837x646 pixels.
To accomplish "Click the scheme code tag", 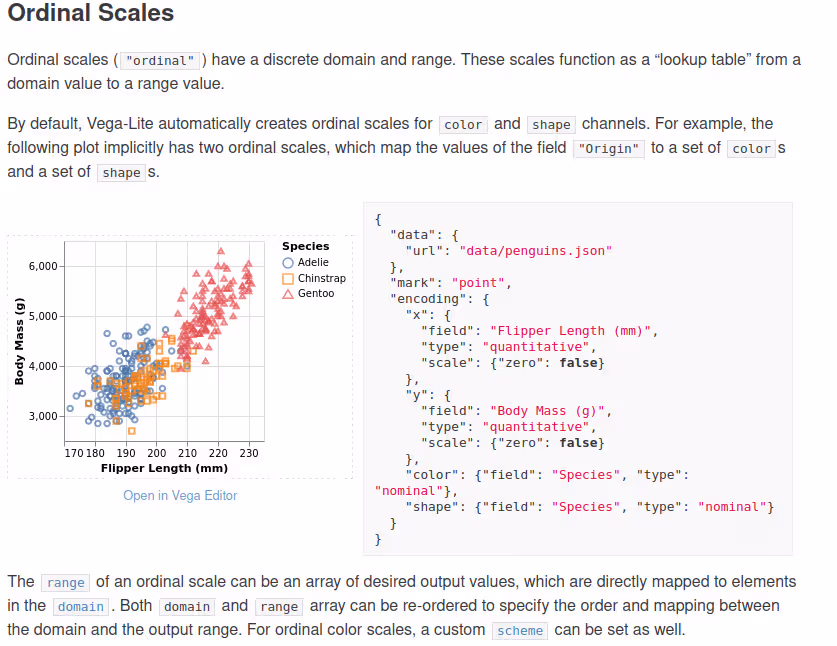I will pyautogui.click(x=520, y=631).
